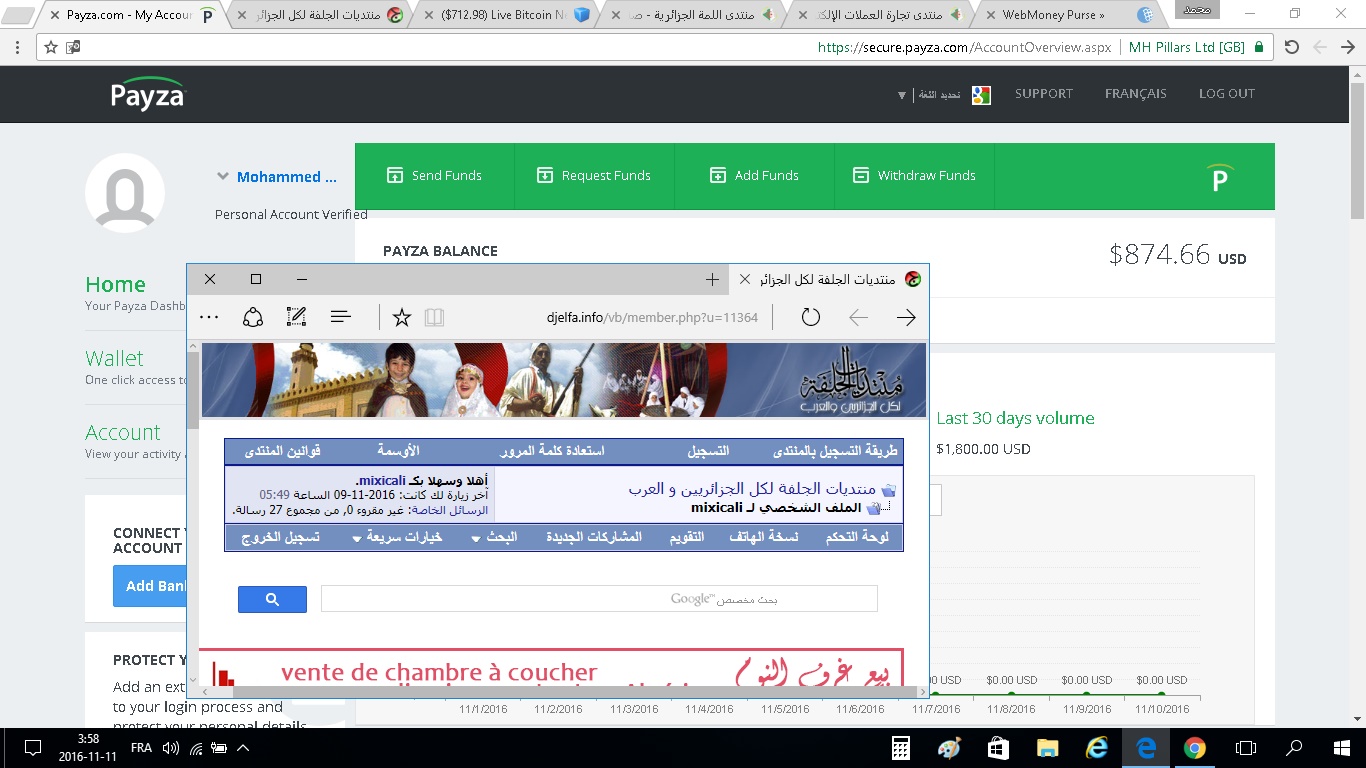Open Calculator from the Windows taskbar
1366x768 pixels.
[x=901, y=748]
